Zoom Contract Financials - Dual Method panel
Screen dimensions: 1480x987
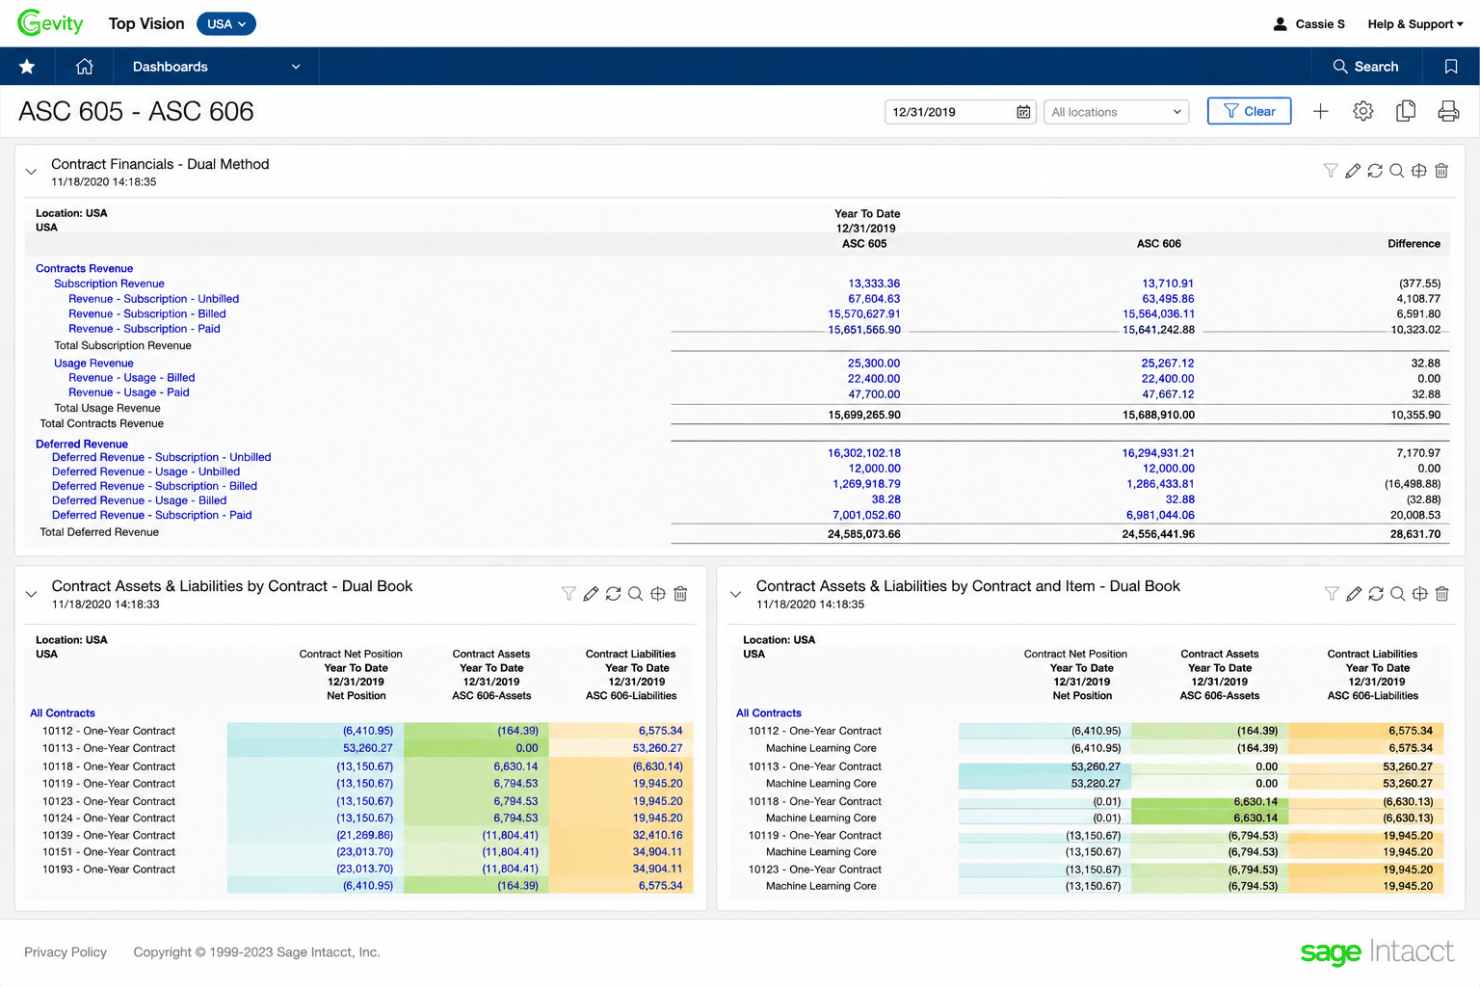pyautogui.click(x=1397, y=171)
